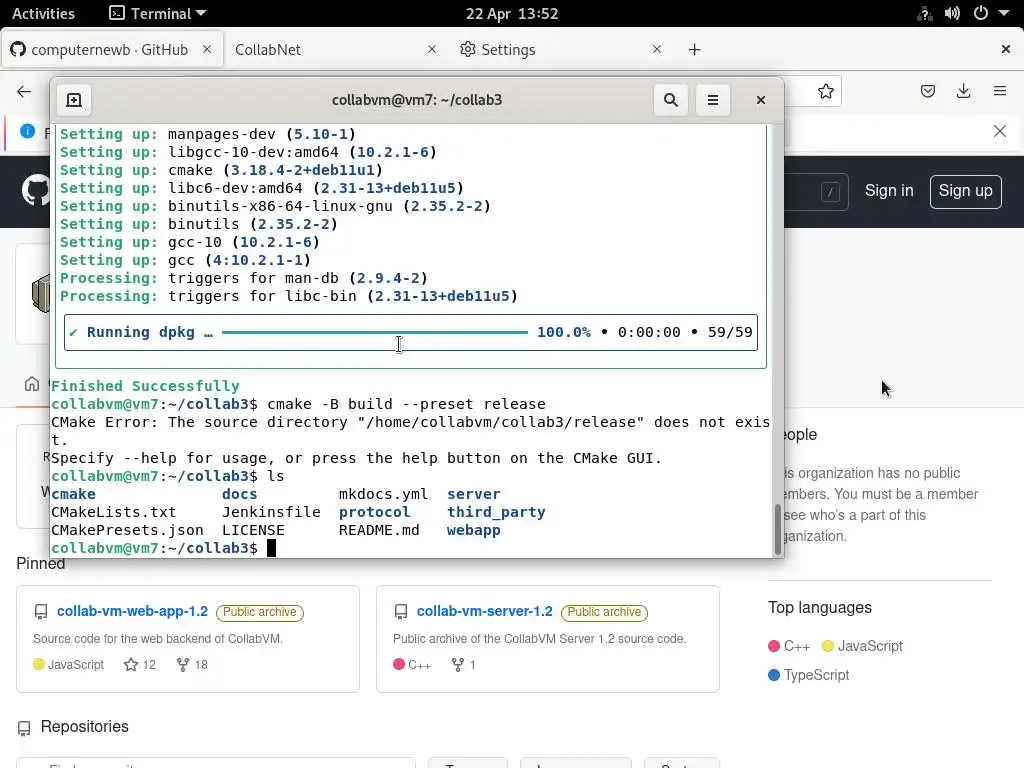View the 12 stargazers of collab-vm-web-app-1.2
Image resolution: width=1024 pixels, height=768 pixels.
[x=140, y=665]
